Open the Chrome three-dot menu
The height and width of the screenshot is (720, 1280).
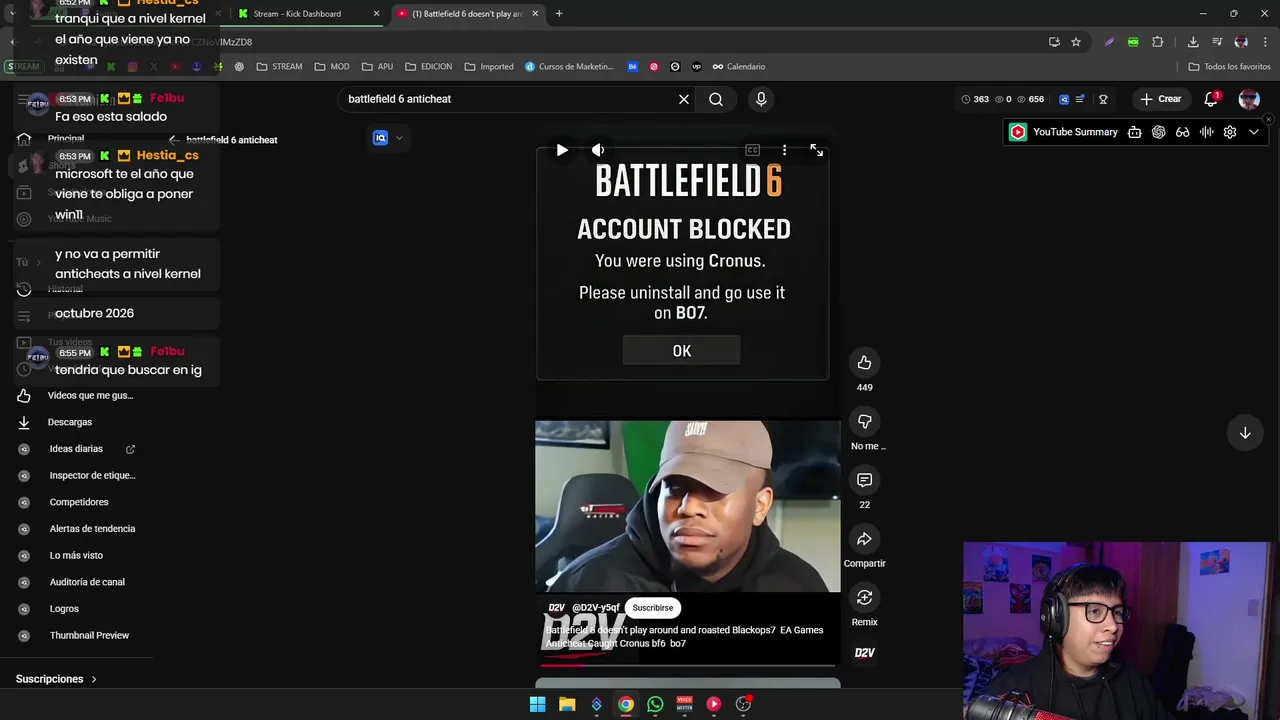click(x=1264, y=42)
